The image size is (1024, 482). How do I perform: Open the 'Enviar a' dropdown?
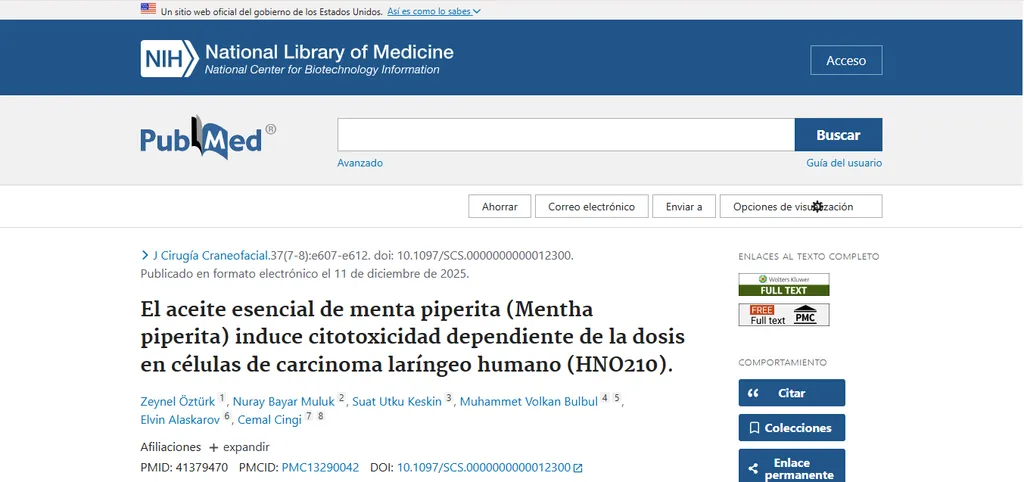[684, 206]
